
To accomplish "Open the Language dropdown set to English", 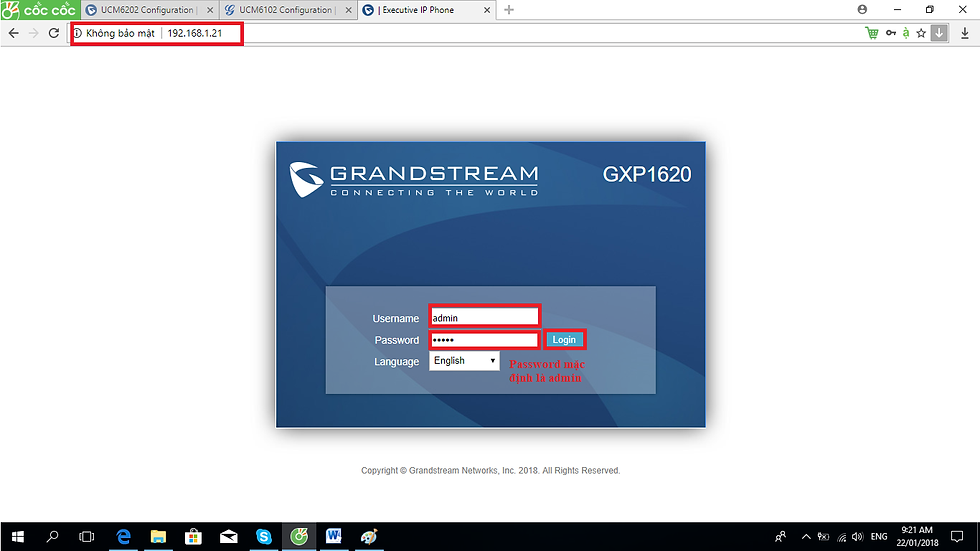I will point(464,360).
